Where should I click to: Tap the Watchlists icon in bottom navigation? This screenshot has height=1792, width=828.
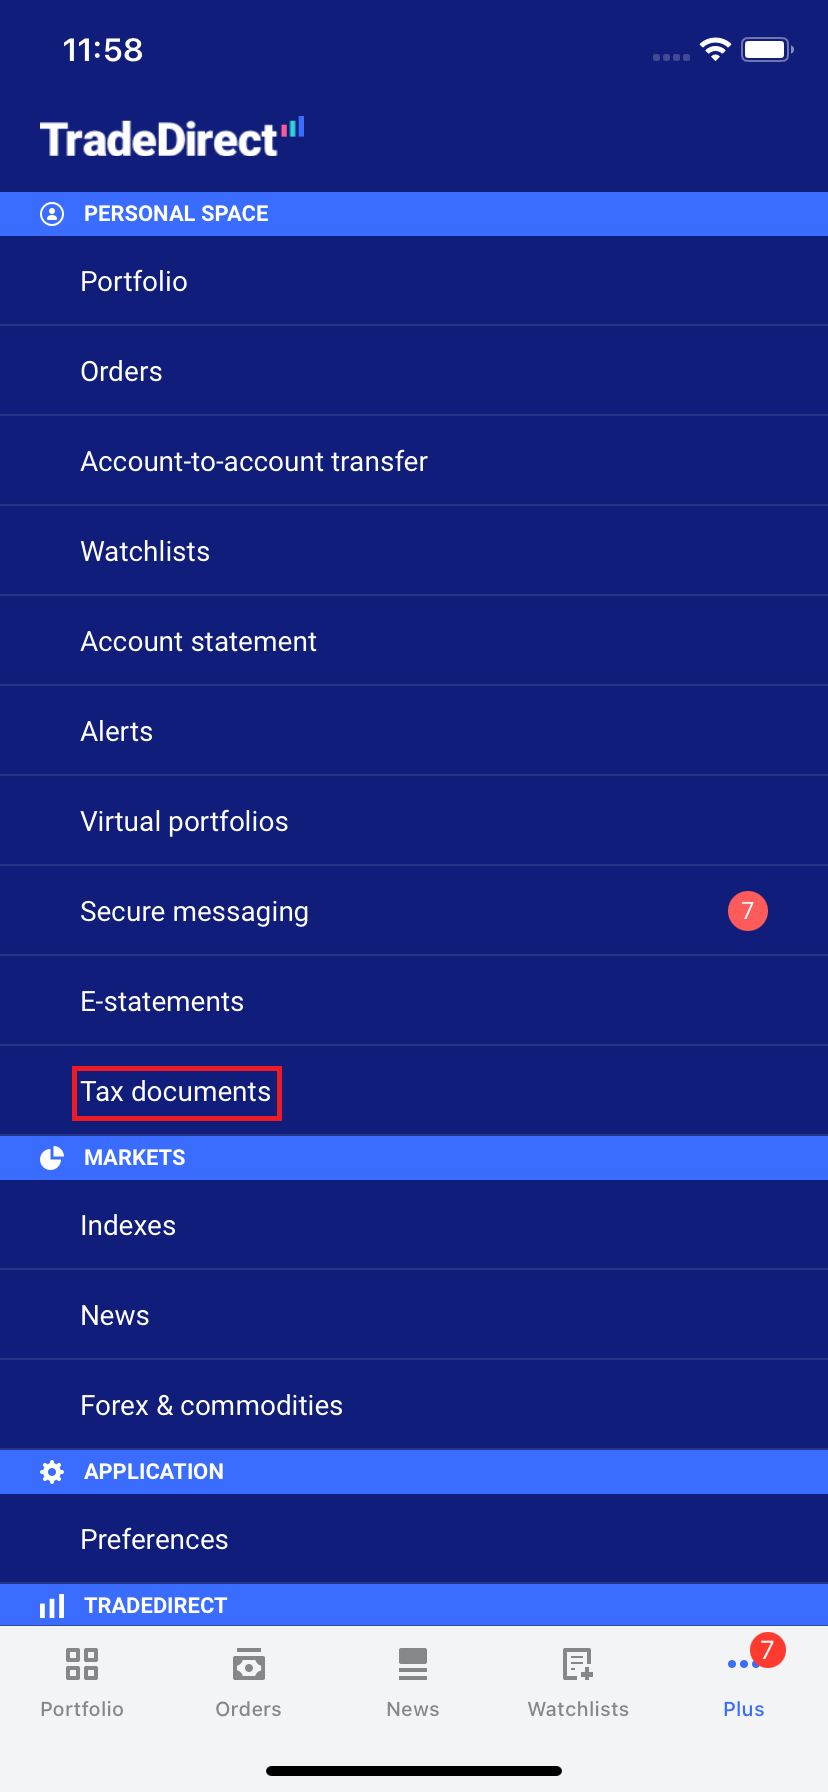coord(578,1664)
